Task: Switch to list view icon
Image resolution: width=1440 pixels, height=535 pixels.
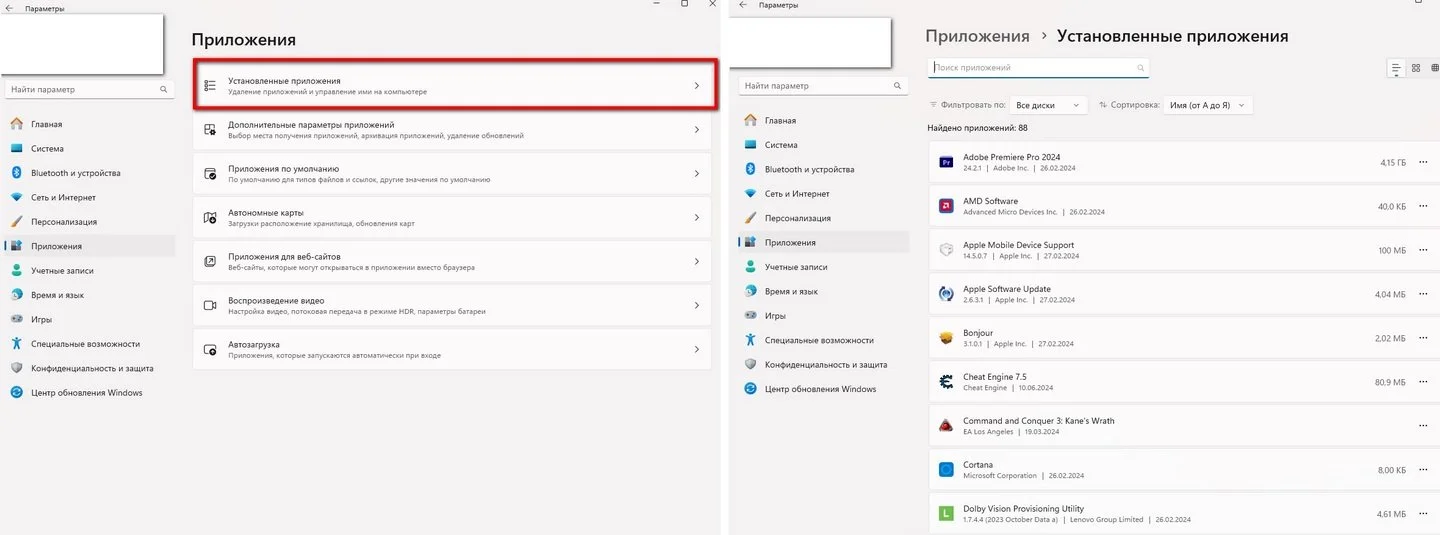Action: (x=1396, y=68)
